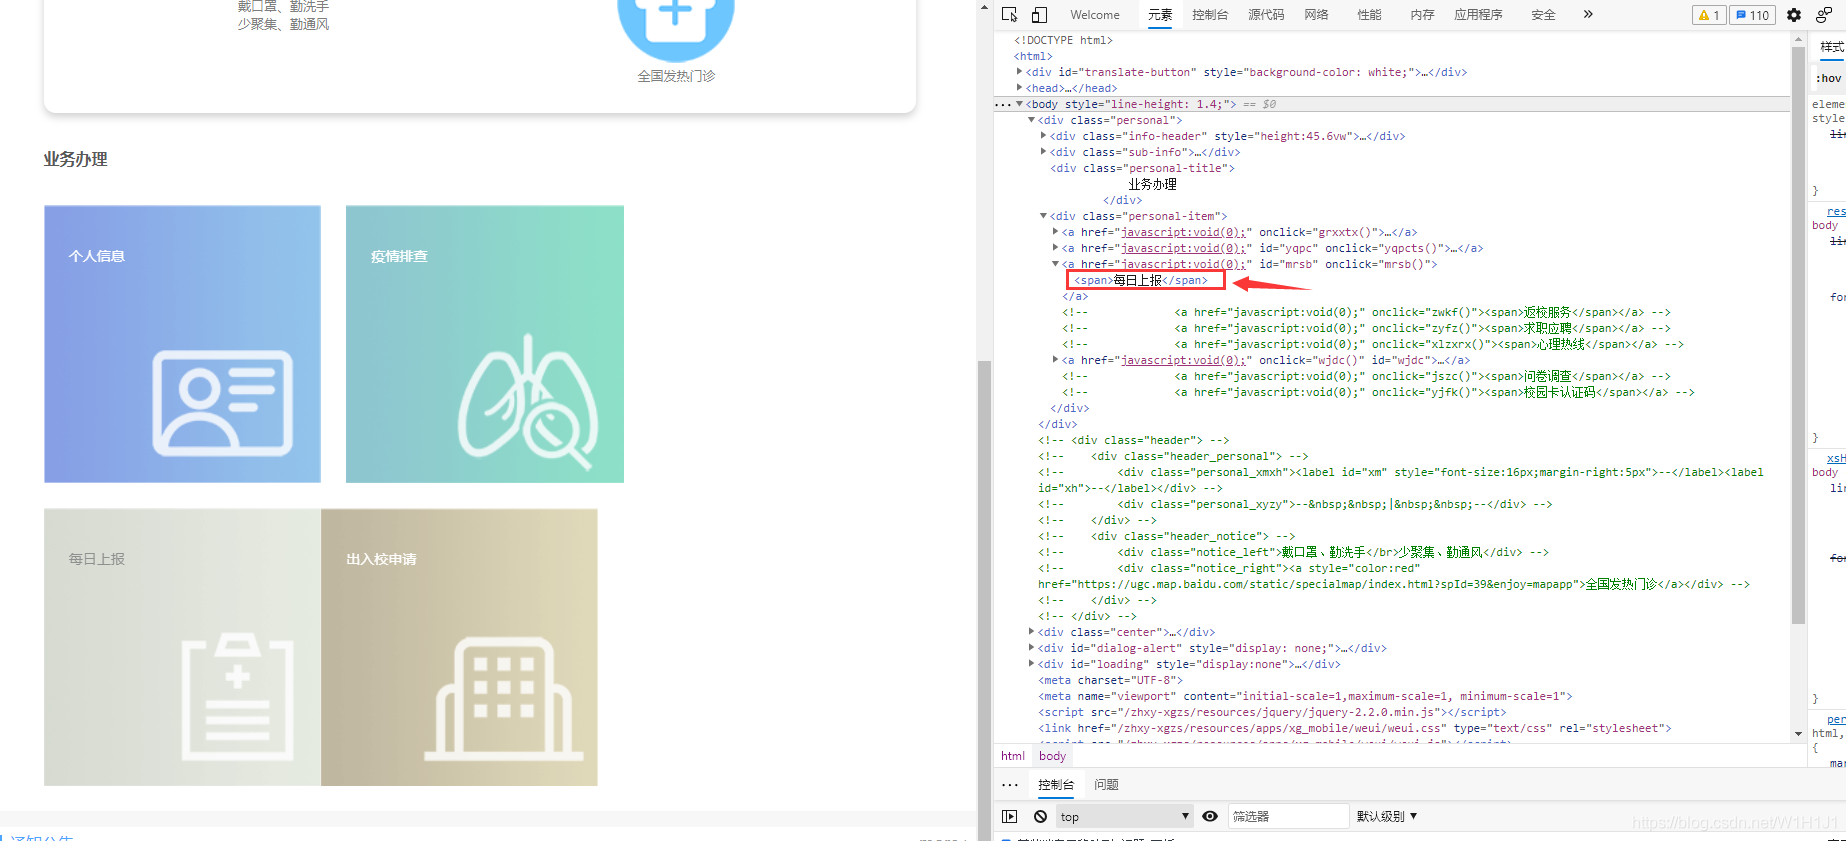Open the 疫情排查 card

coord(485,344)
